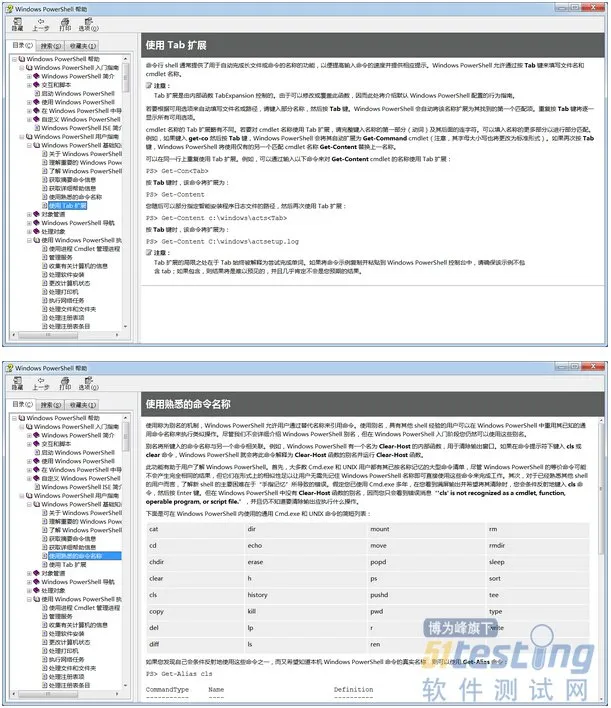611x708 pixels.
Task: Open 收集有关计算机的信息 topic in 使用熟悉的命令名称 window
Action: point(78,625)
